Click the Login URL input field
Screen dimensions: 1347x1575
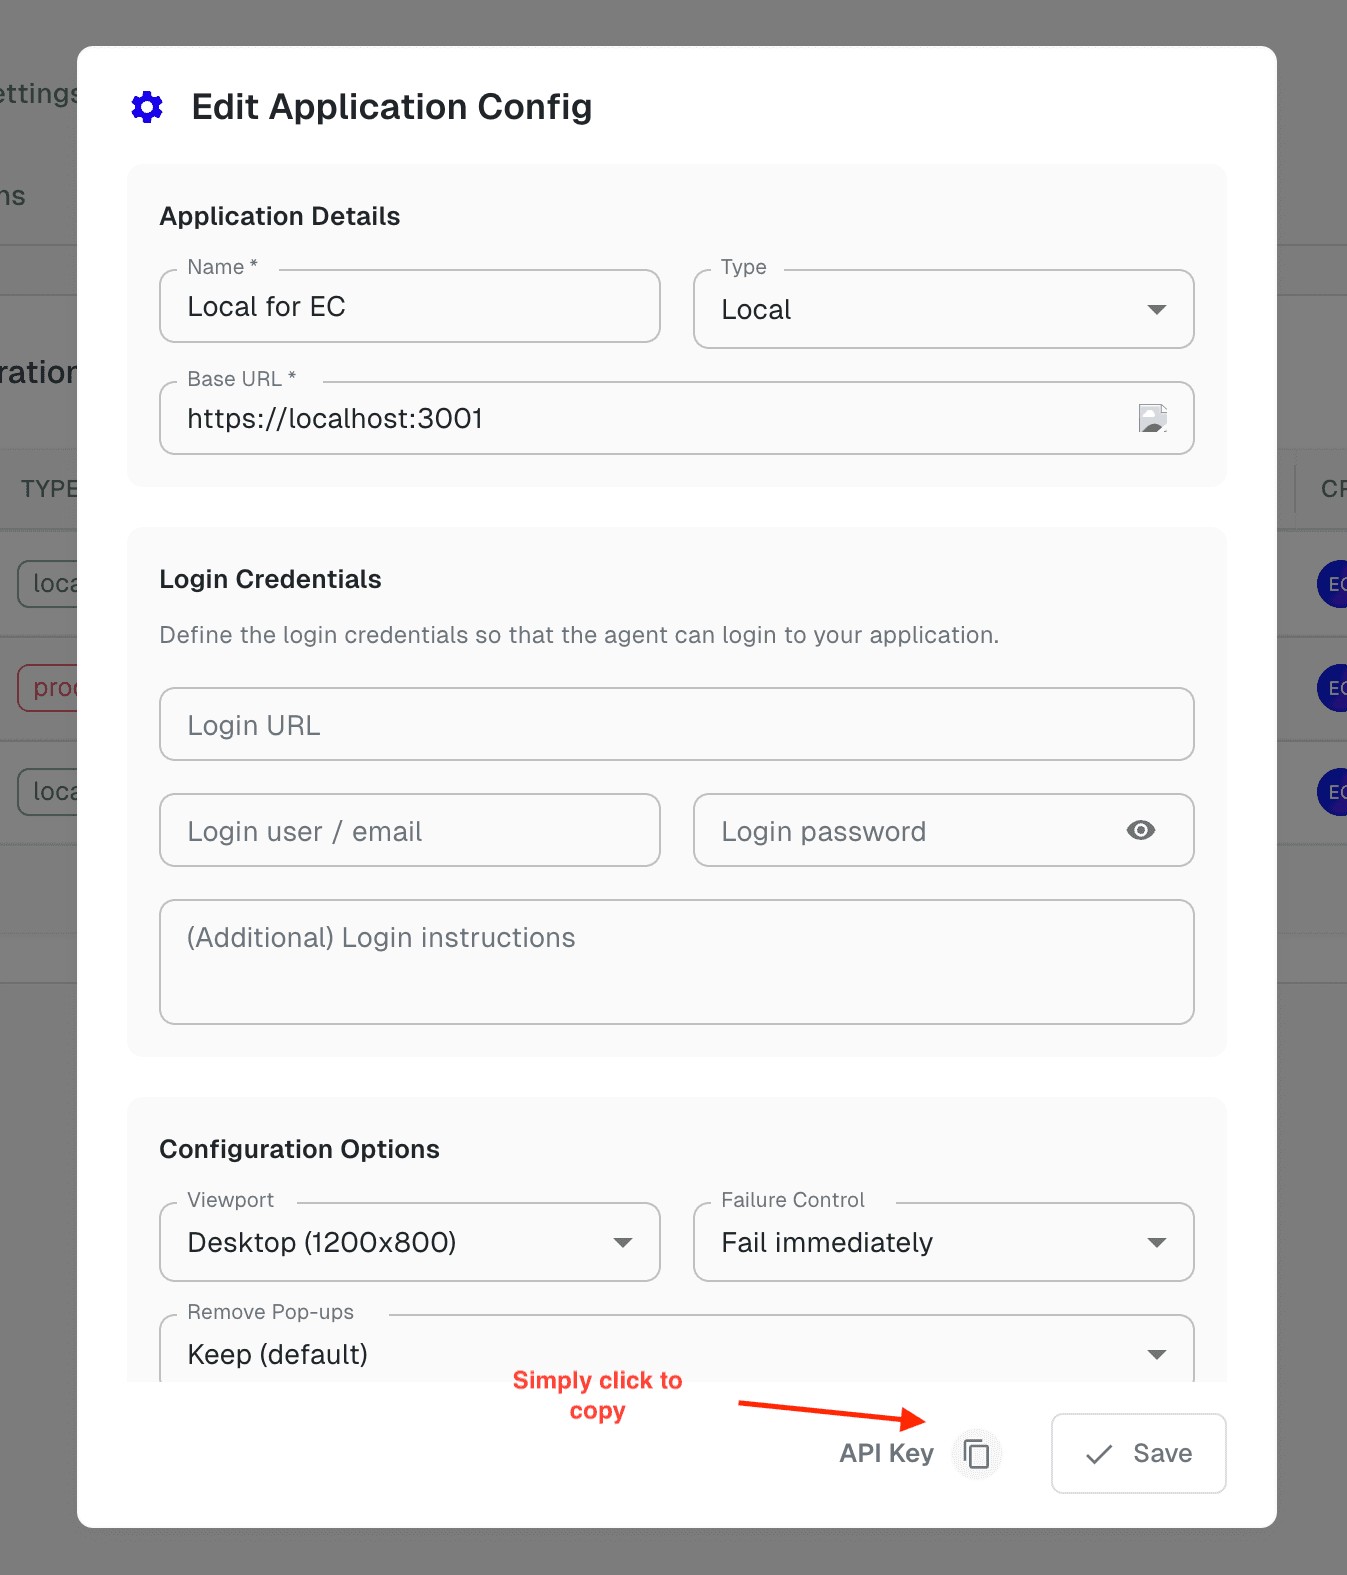point(676,725)
